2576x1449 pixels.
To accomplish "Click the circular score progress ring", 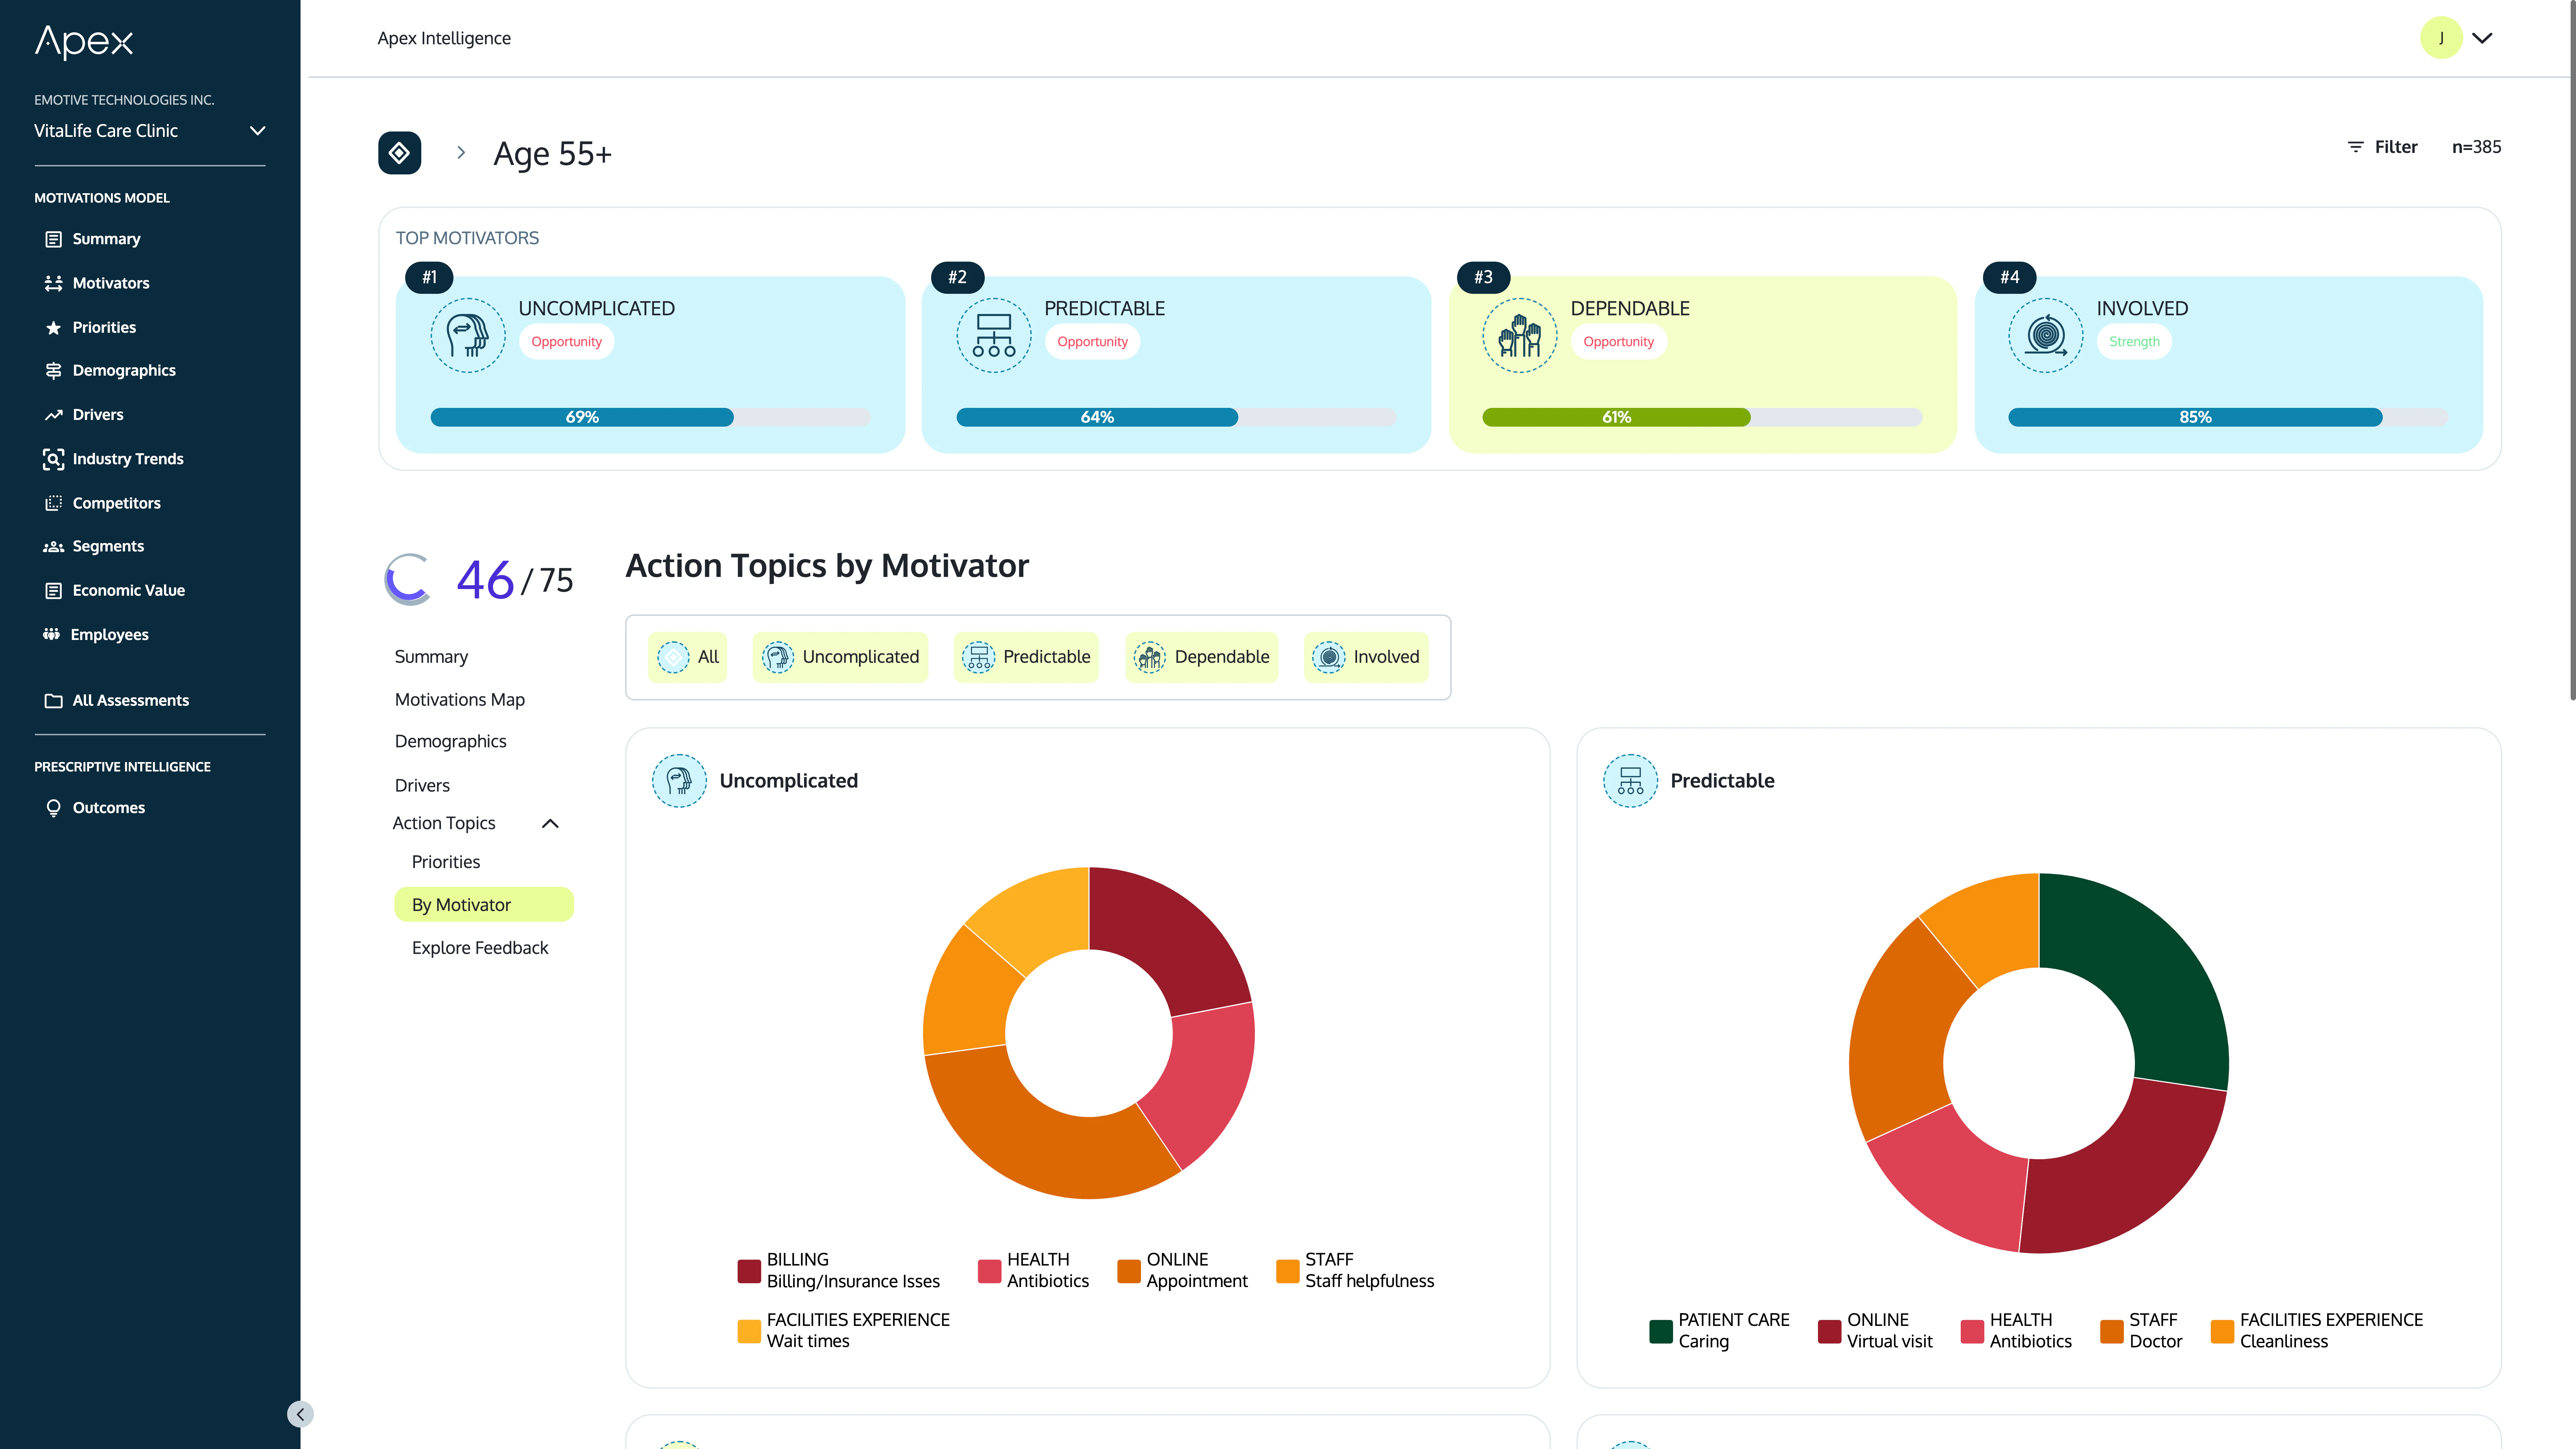I will coord(409,579).
